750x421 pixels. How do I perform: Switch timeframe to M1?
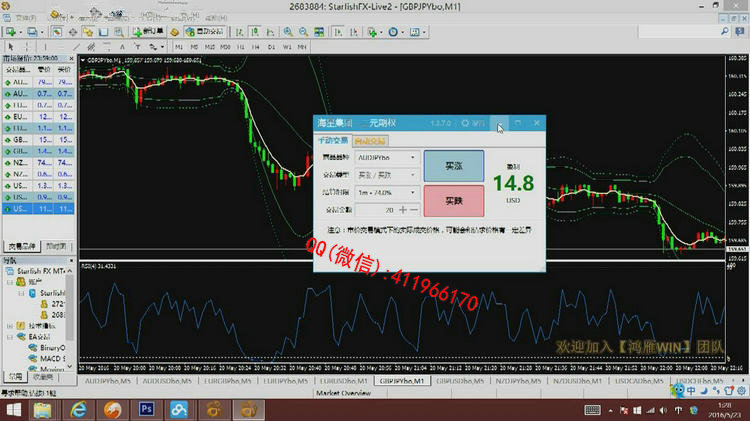[179, 47]
